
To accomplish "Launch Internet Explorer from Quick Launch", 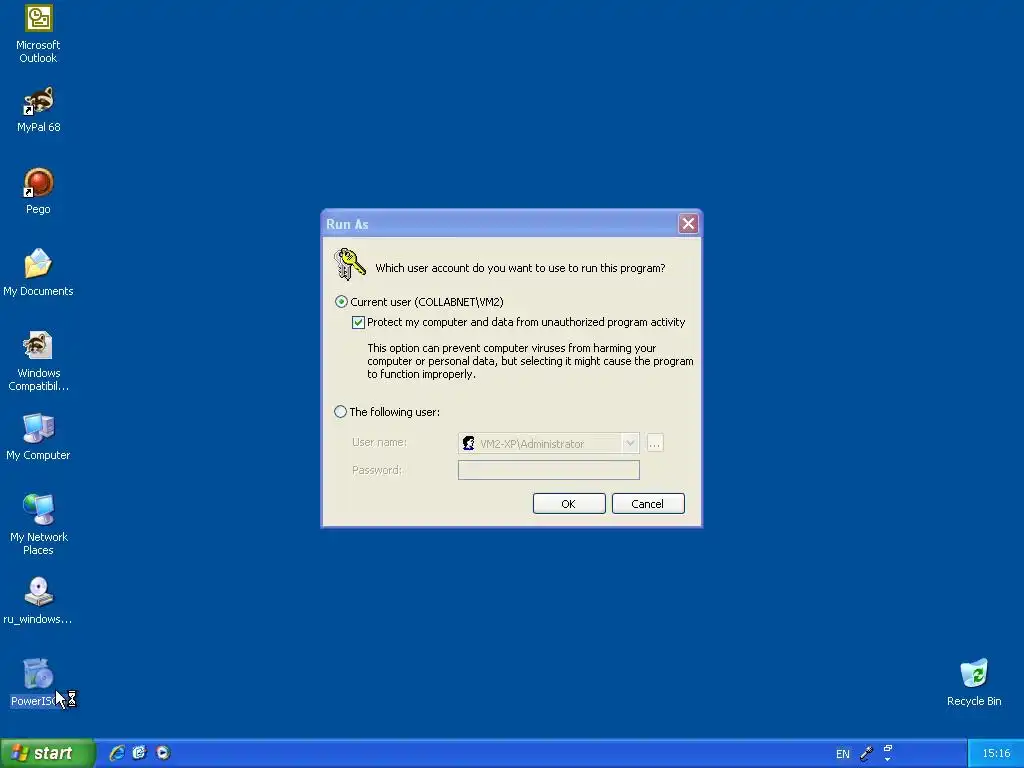I will [x=117, y=753].
